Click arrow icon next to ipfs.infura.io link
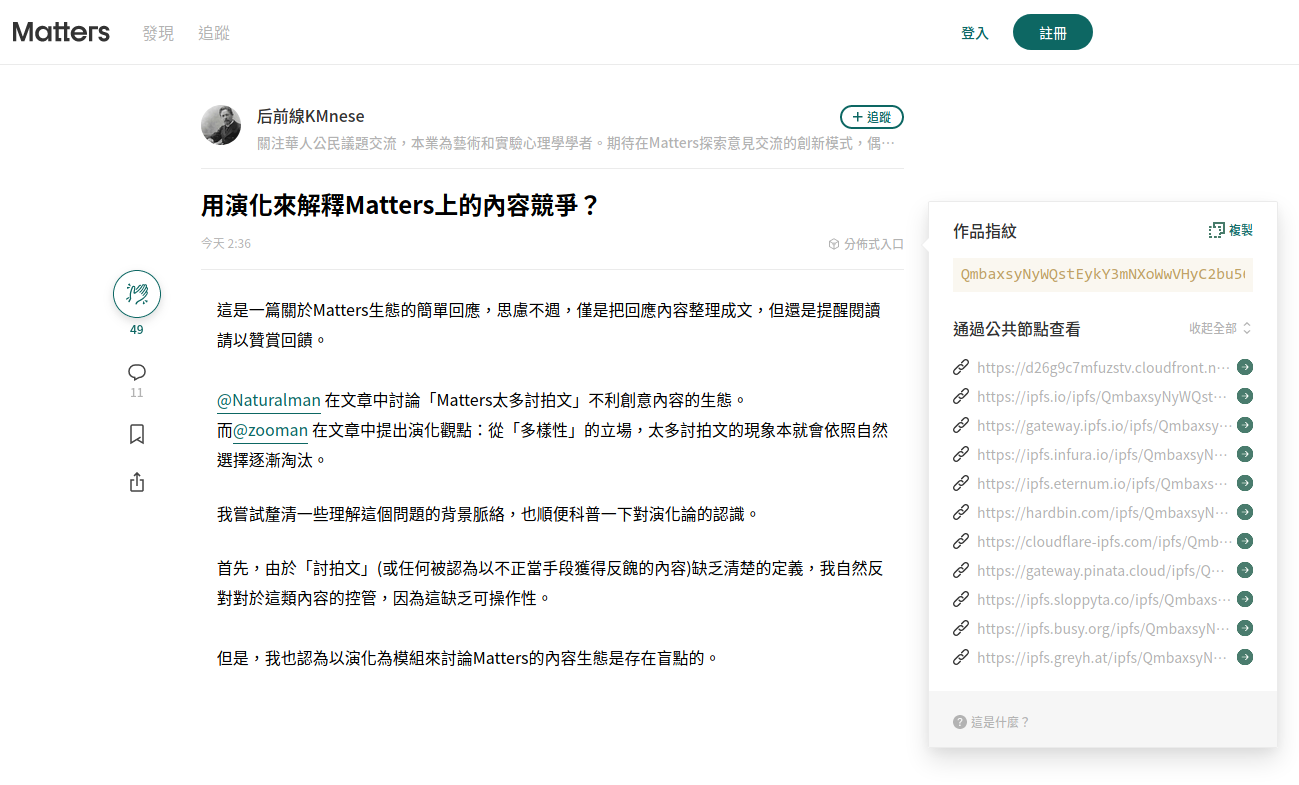Screen dimensions: 1299x785 coord(1245,454)
